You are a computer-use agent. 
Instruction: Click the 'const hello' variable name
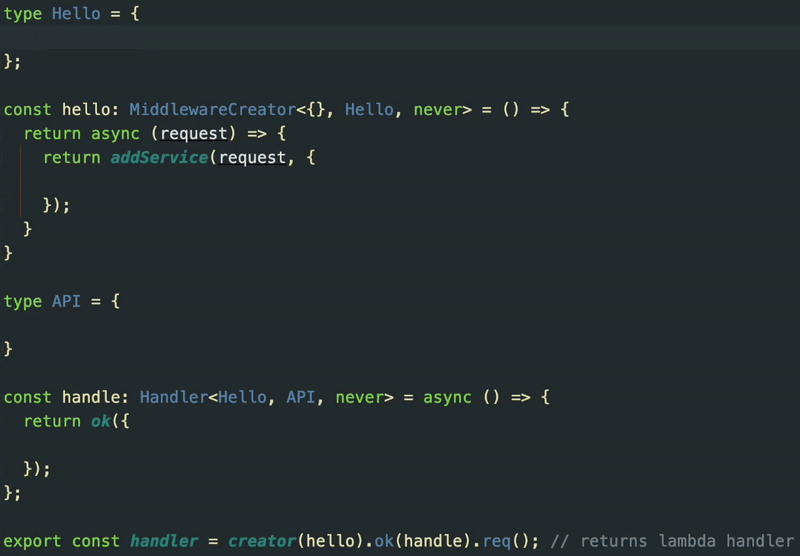coord(85,110)
